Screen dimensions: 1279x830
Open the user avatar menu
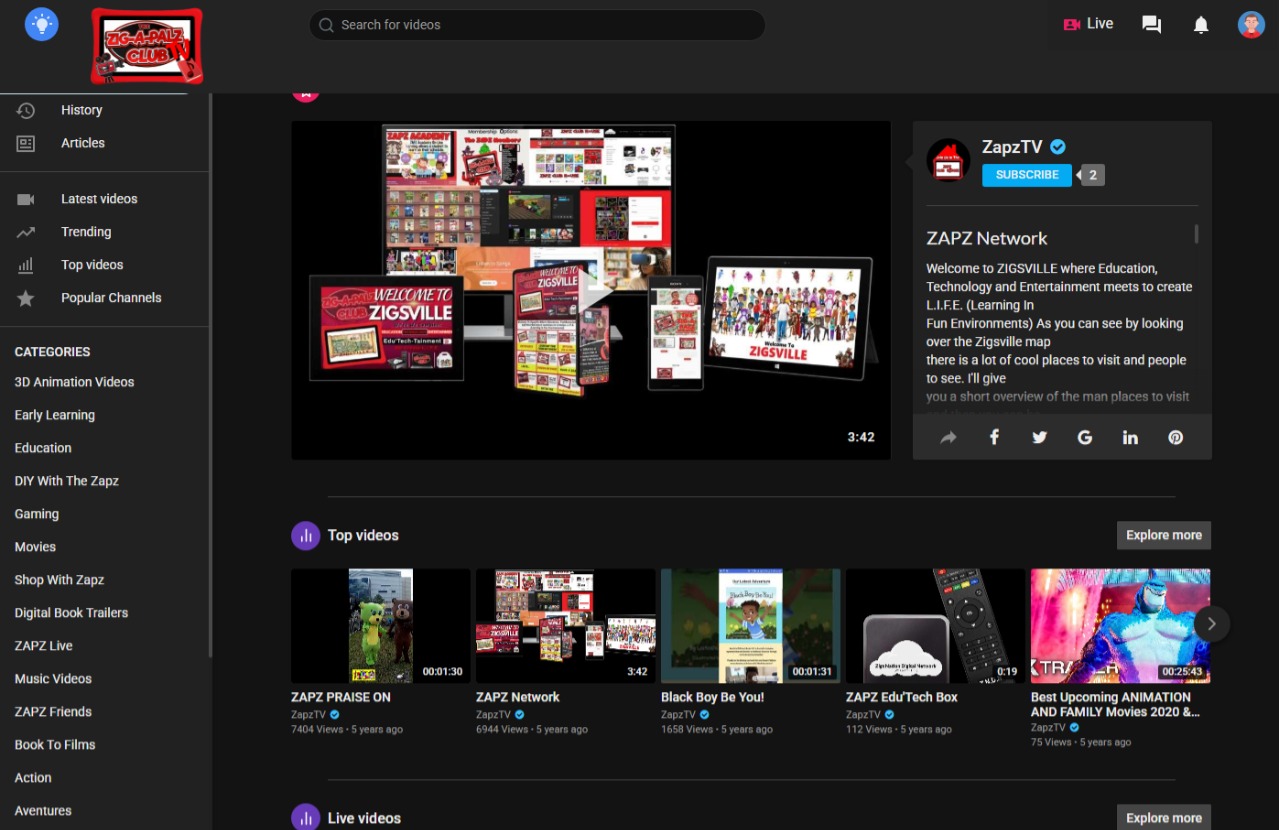tap(1251, 25)
